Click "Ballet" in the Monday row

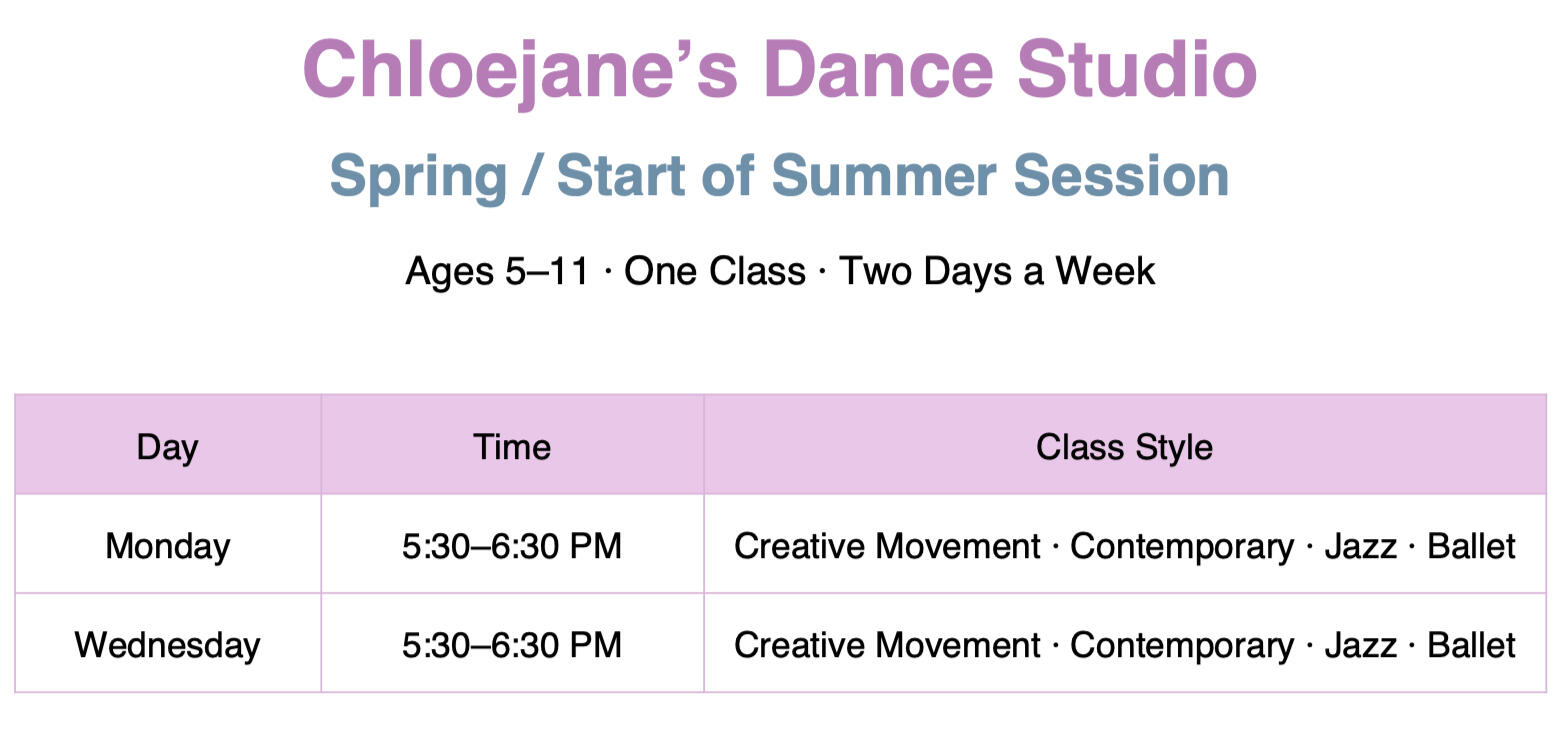[1471, 546]
